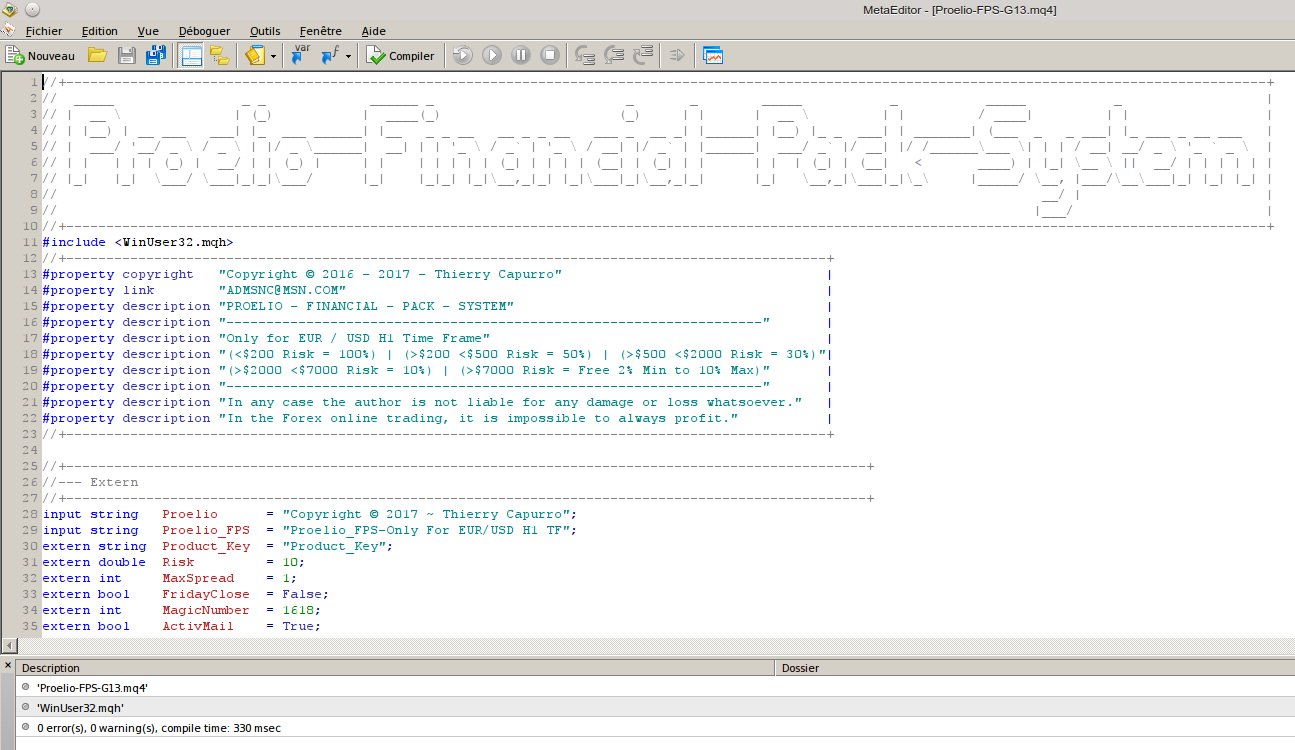Screen dimensions: 1295x750
Task: Click the Step Into debug icon
Action: tap(586, 56)
